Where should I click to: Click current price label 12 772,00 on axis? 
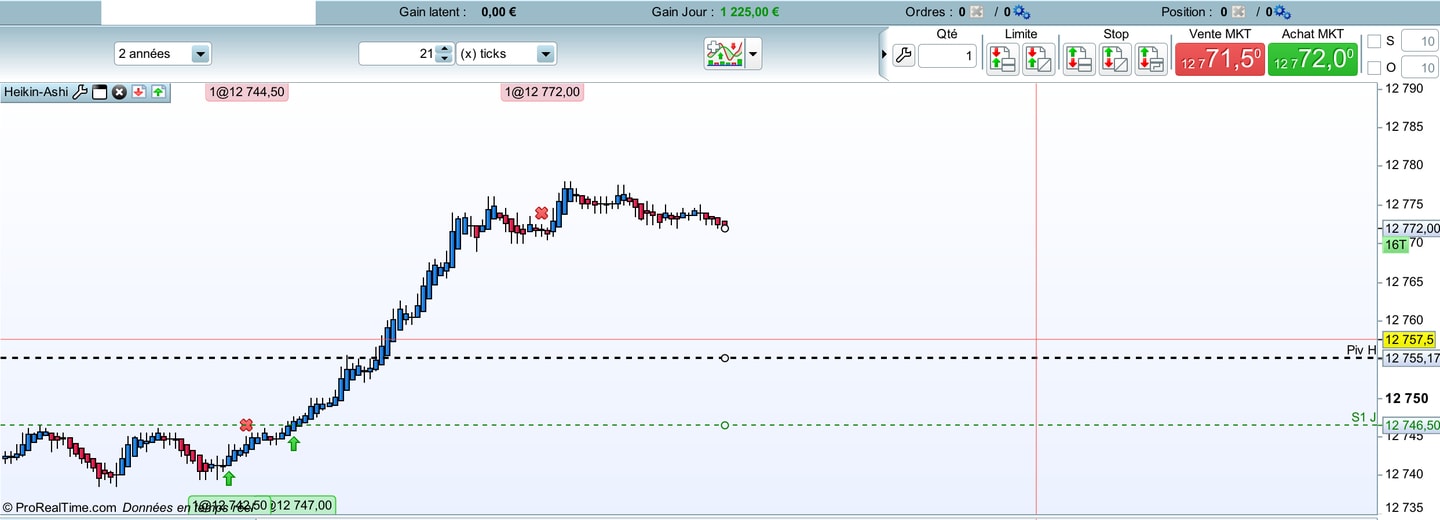[x=1410, y=228]
